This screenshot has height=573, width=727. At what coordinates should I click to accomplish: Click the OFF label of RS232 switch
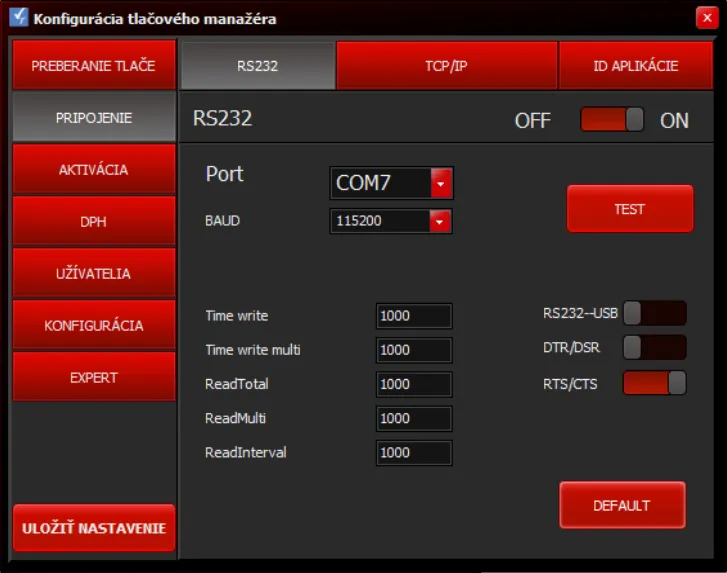click(533, 121)
